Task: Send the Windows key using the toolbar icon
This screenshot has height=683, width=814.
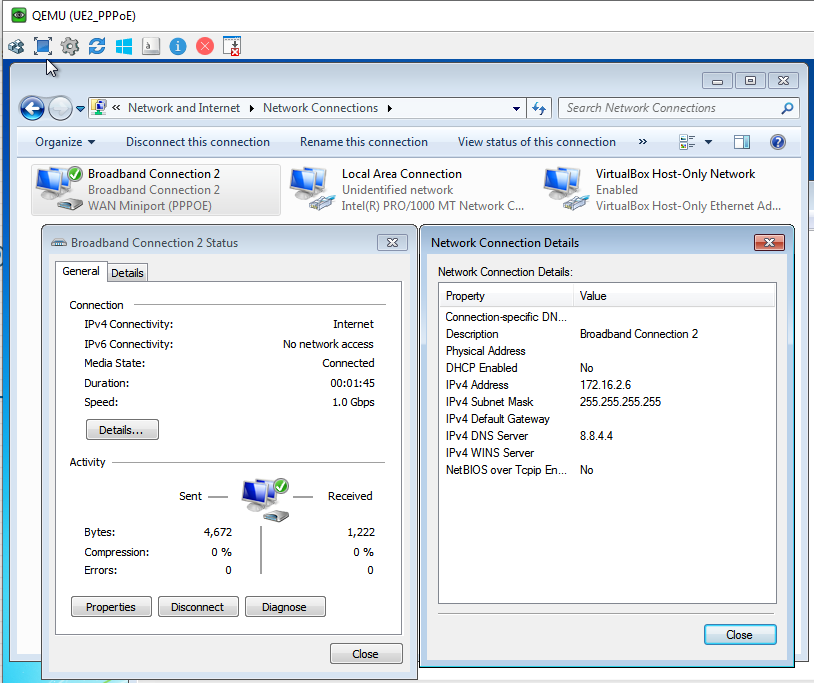Action: click(123, 46)
